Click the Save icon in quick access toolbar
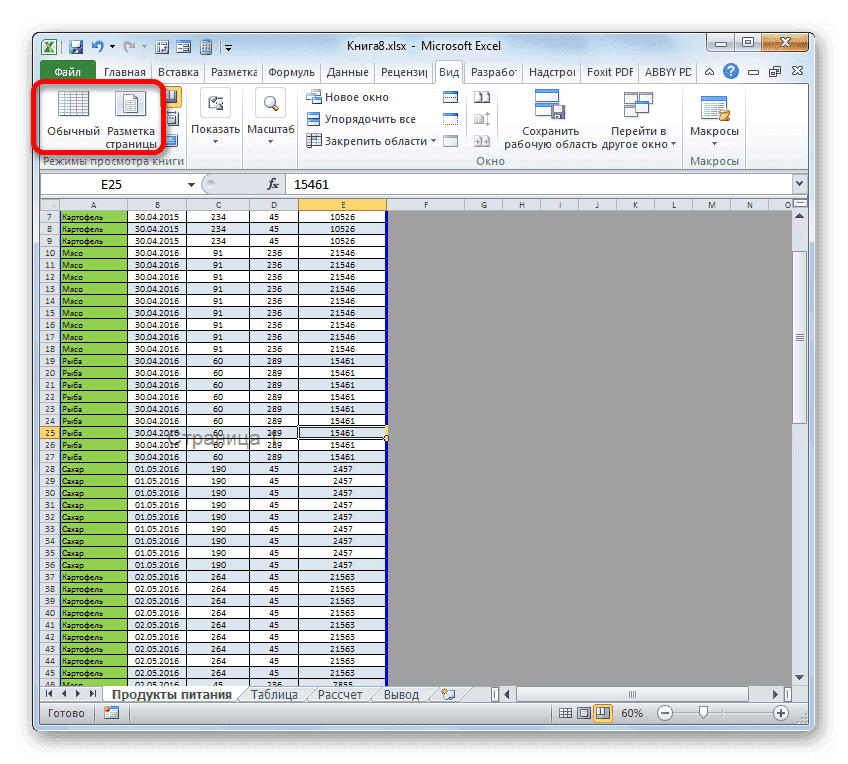848x764 pixels. (x=74, y=46)
